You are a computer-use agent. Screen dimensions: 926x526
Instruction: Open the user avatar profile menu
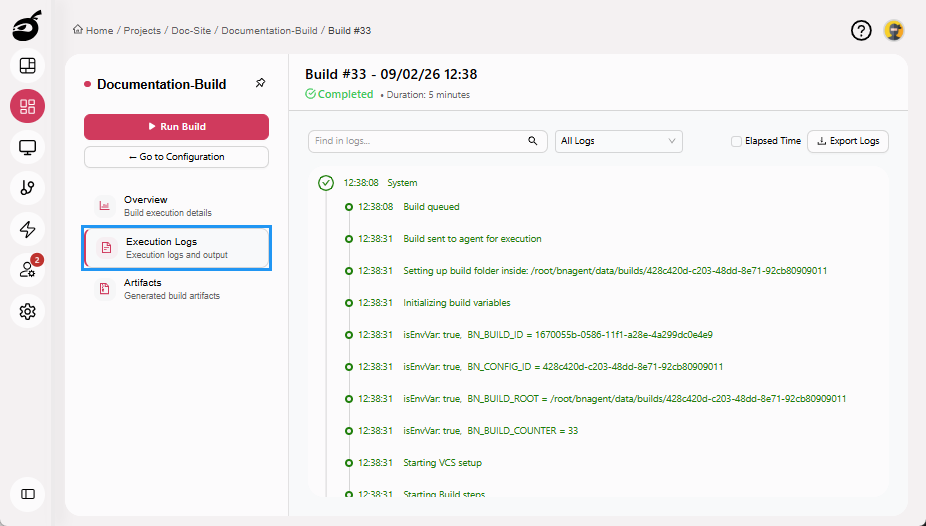[x=894, y=31]
